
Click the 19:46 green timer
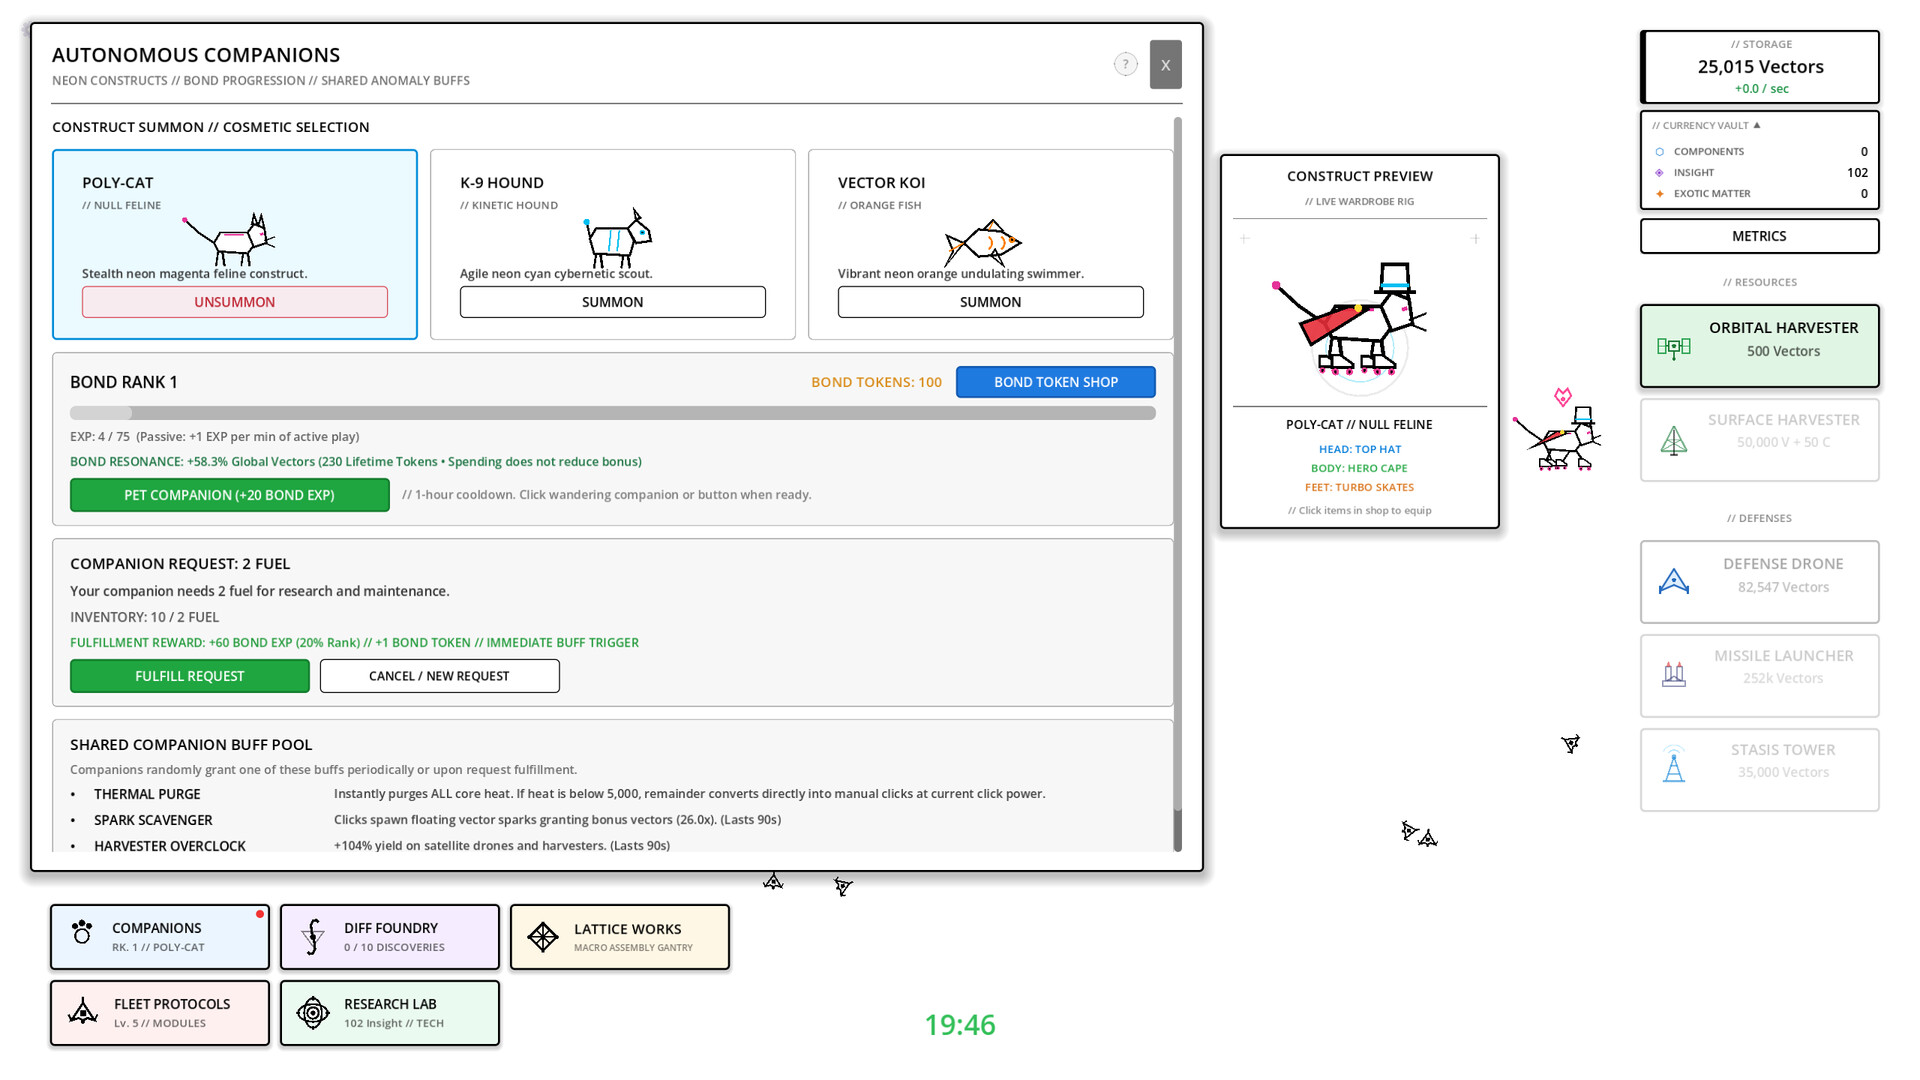tap(960, 1025)
